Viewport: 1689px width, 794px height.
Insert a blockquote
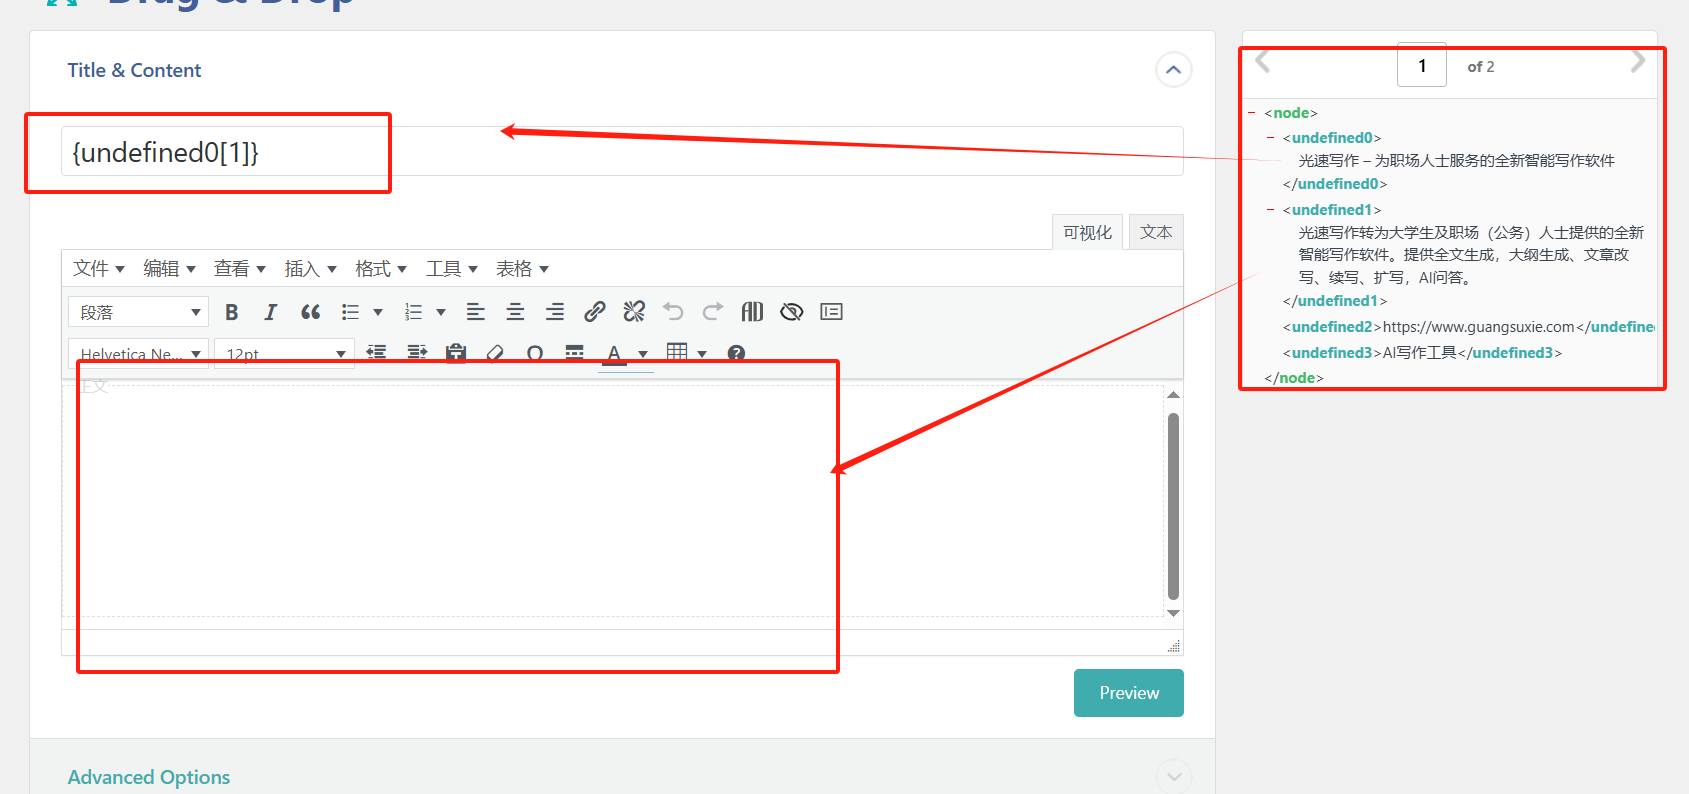point(311,312)
